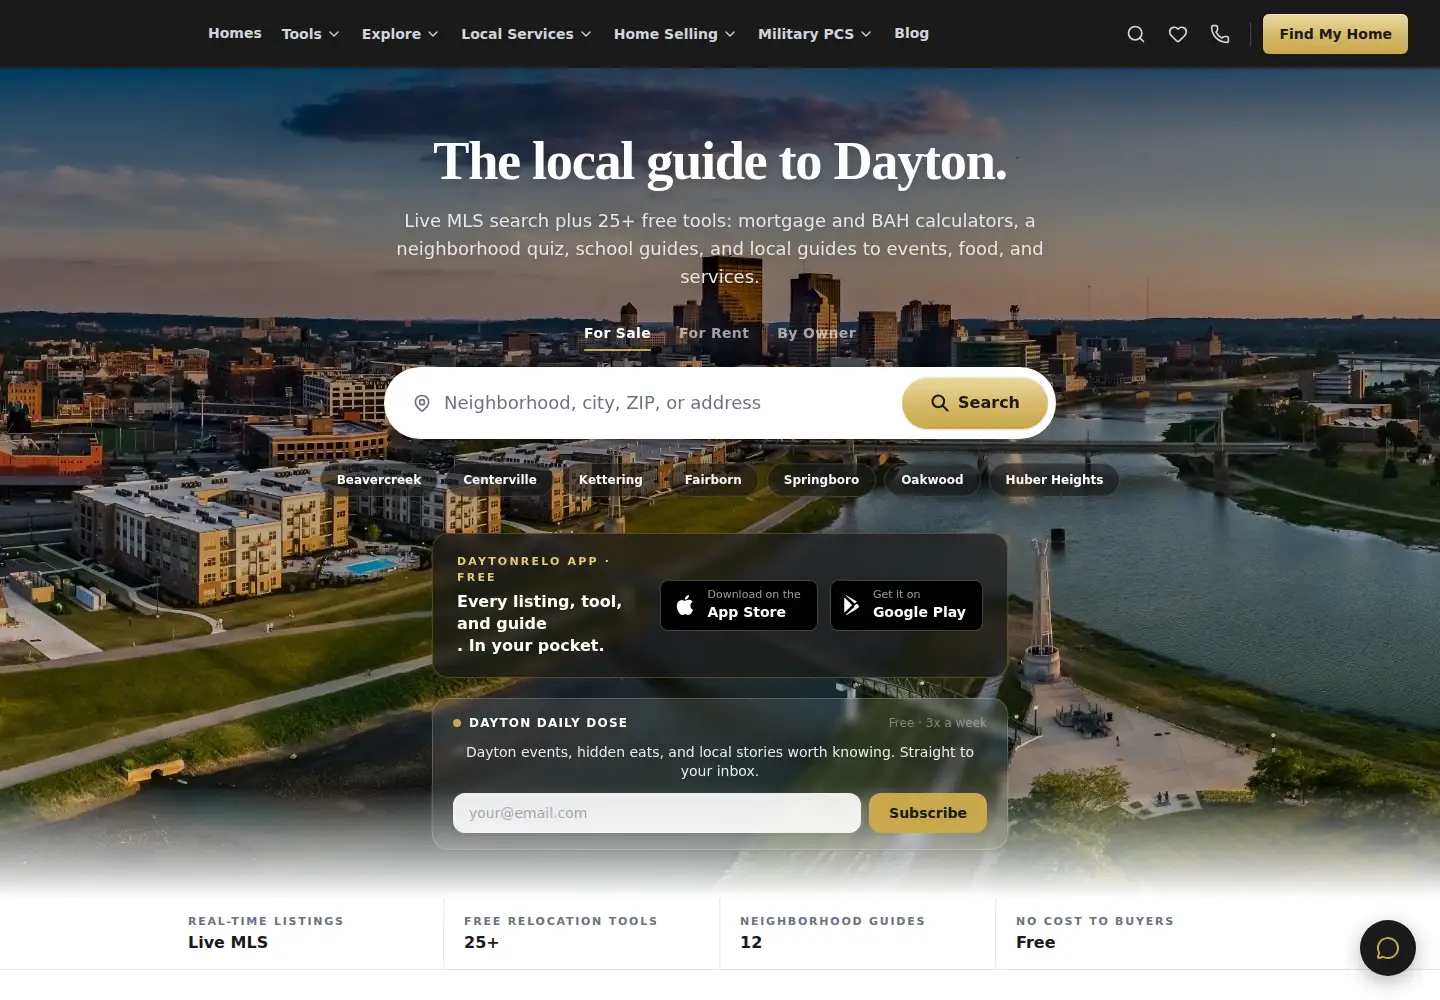Screen dimensions: 1440x1000
Task: Click the Free Relocation Tools 25+ stat
Action: click(x=582, y=932)
